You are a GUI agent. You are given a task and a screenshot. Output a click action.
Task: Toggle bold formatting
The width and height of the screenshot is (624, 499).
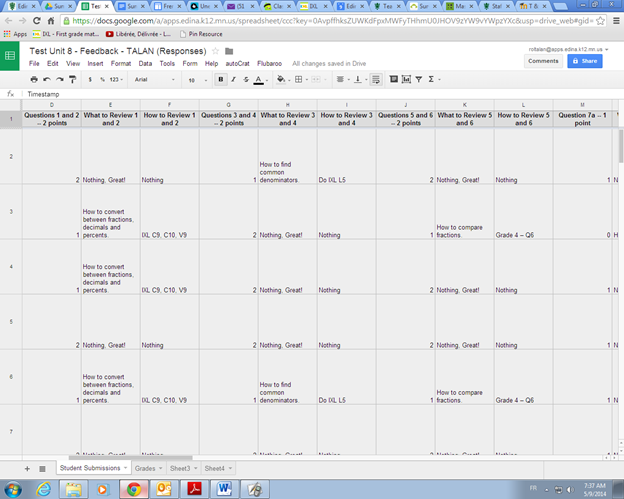click(x=221, y=80)
